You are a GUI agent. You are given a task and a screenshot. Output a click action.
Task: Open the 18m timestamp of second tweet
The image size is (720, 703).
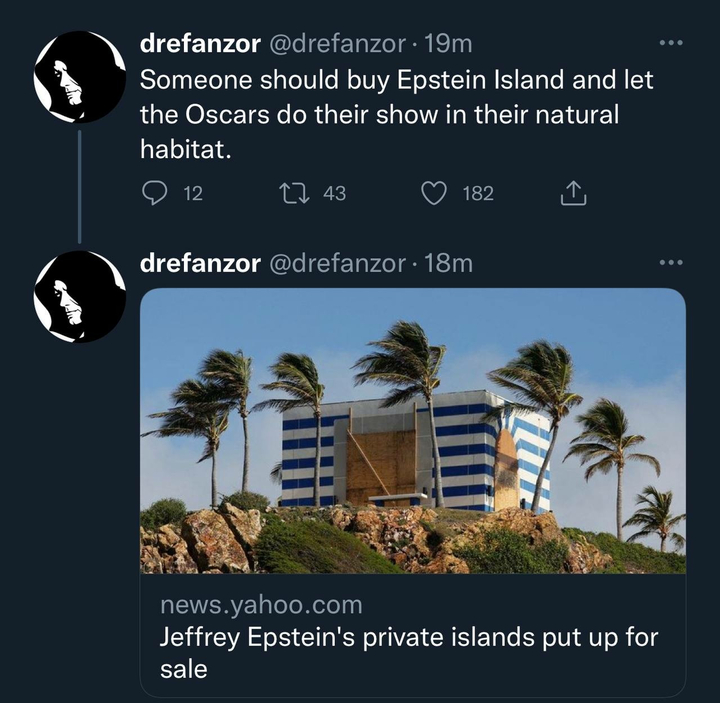click(448, 264)
